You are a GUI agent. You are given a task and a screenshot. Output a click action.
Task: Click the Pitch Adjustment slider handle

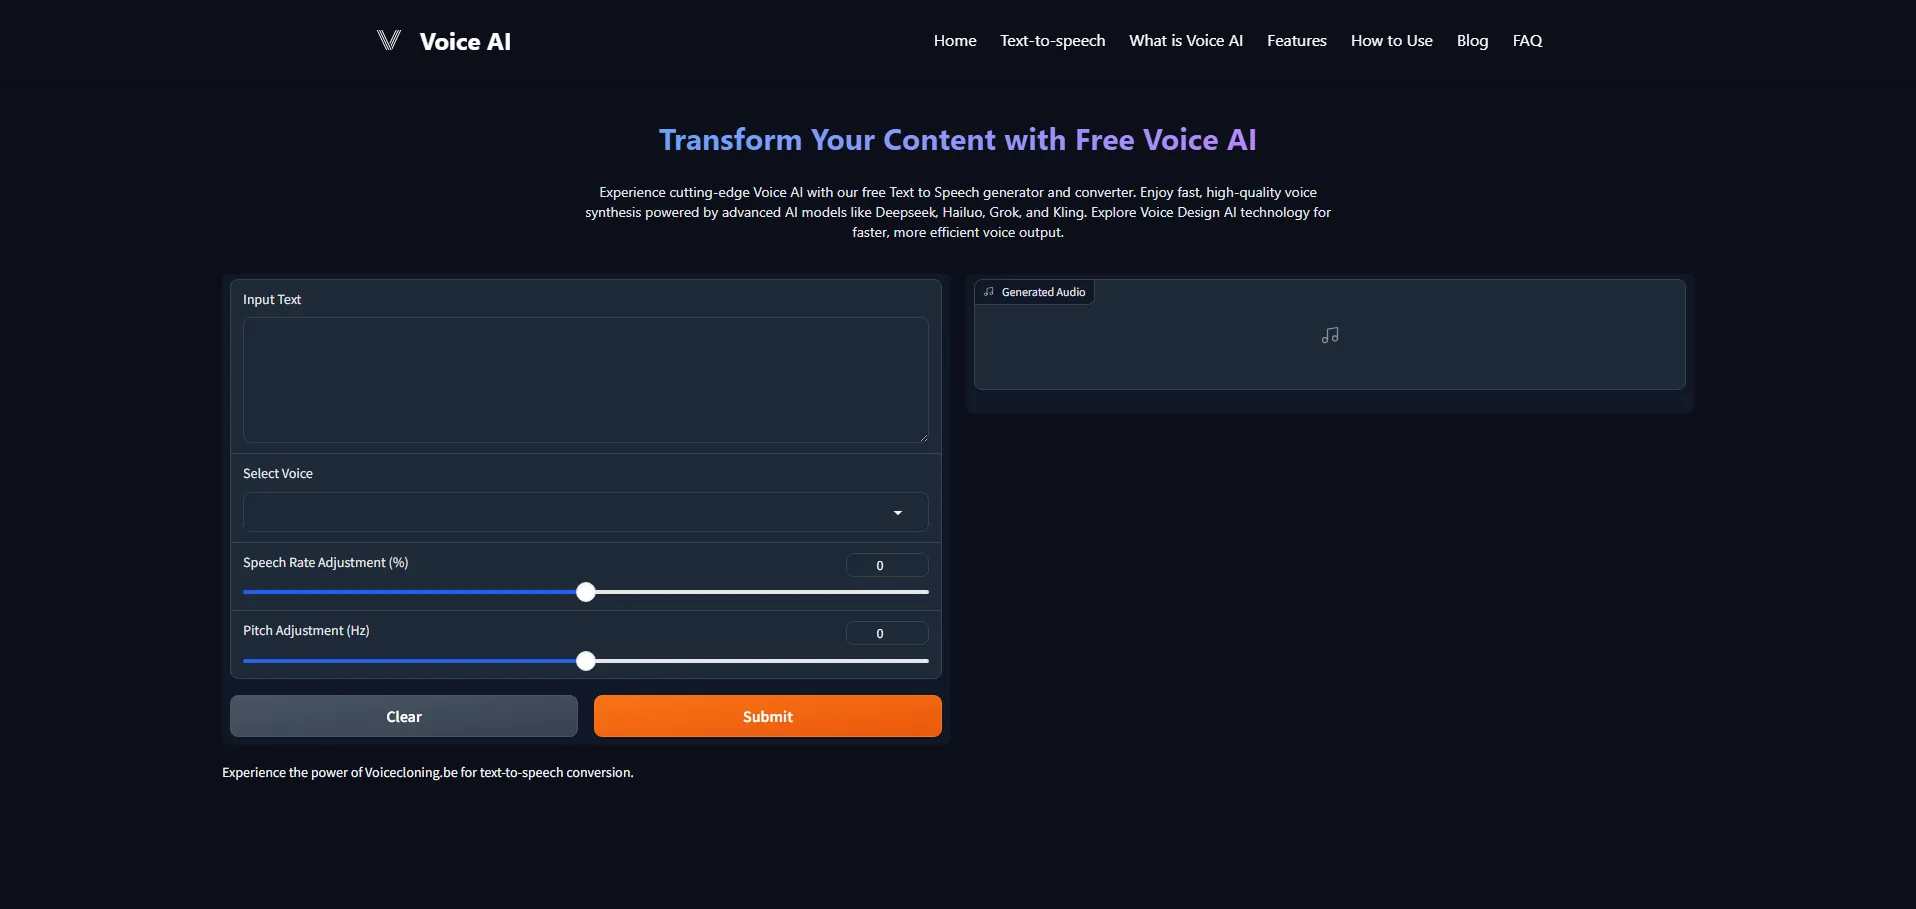(586, 661)
